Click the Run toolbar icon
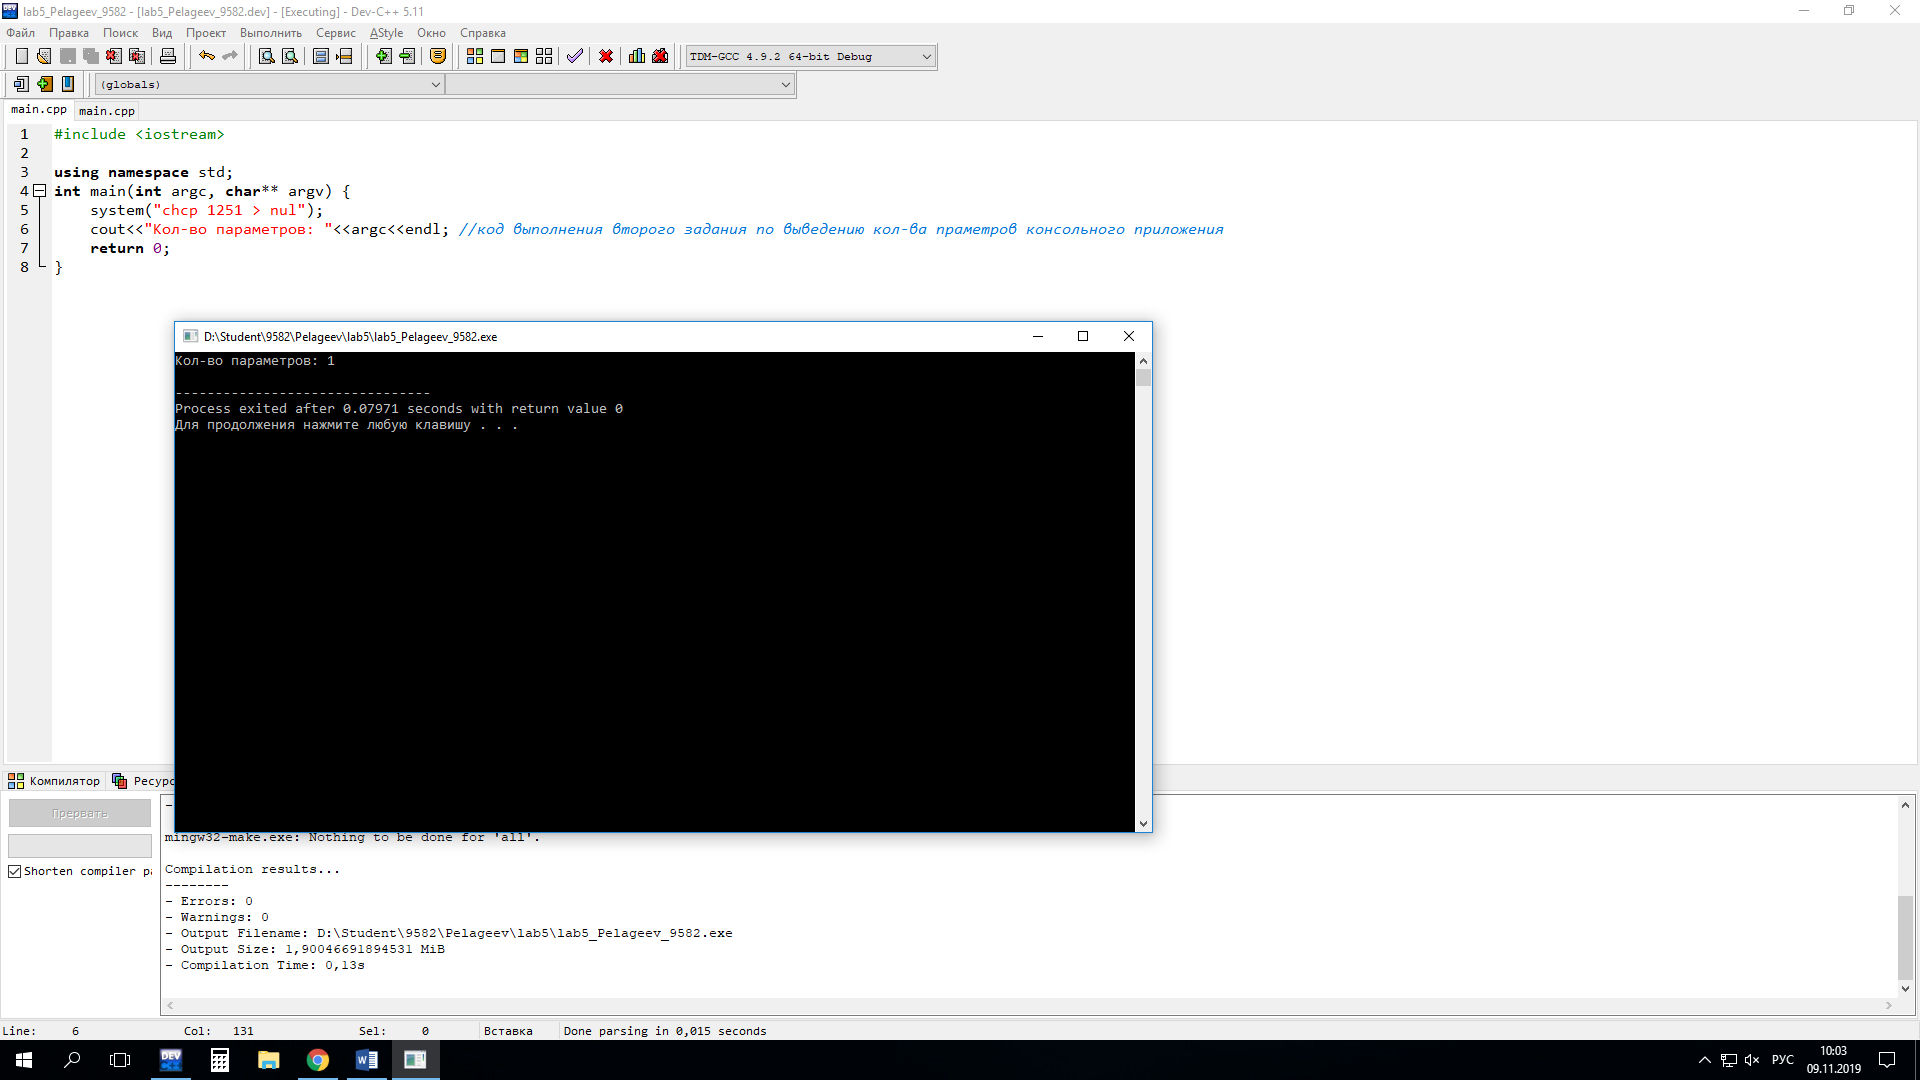 coord(498,57)
